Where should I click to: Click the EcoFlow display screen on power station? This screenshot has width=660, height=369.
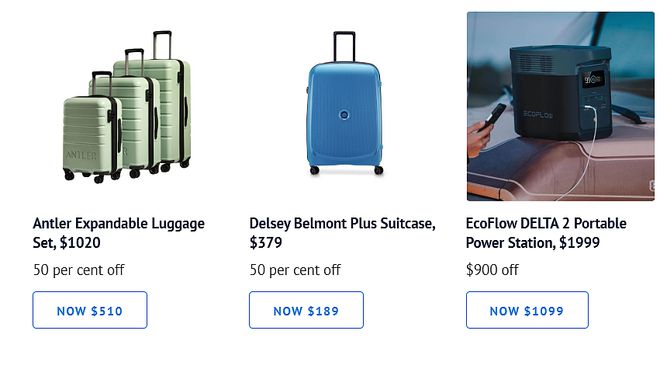click(x=593, y=79)
